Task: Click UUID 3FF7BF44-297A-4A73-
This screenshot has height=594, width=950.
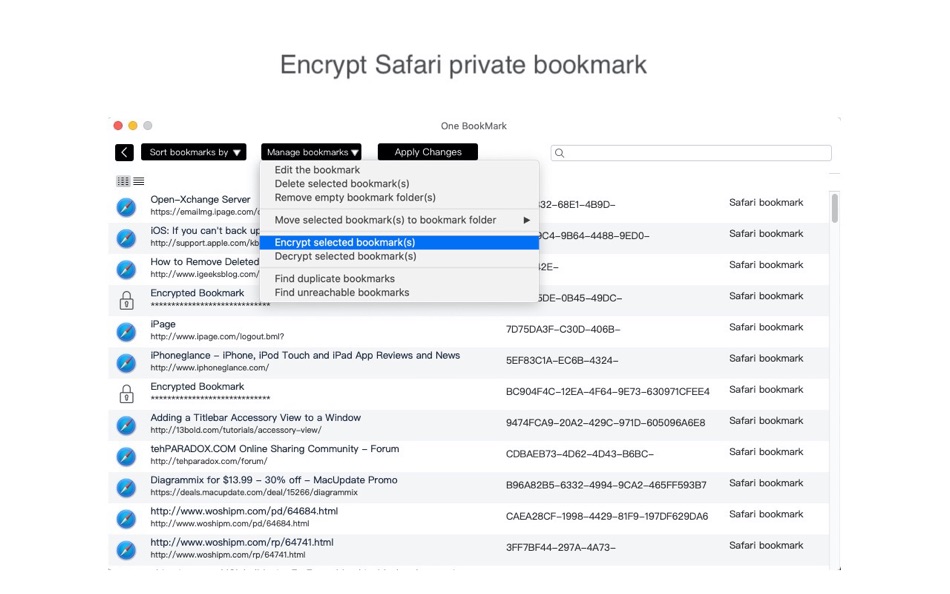Action: coord(560,548)
